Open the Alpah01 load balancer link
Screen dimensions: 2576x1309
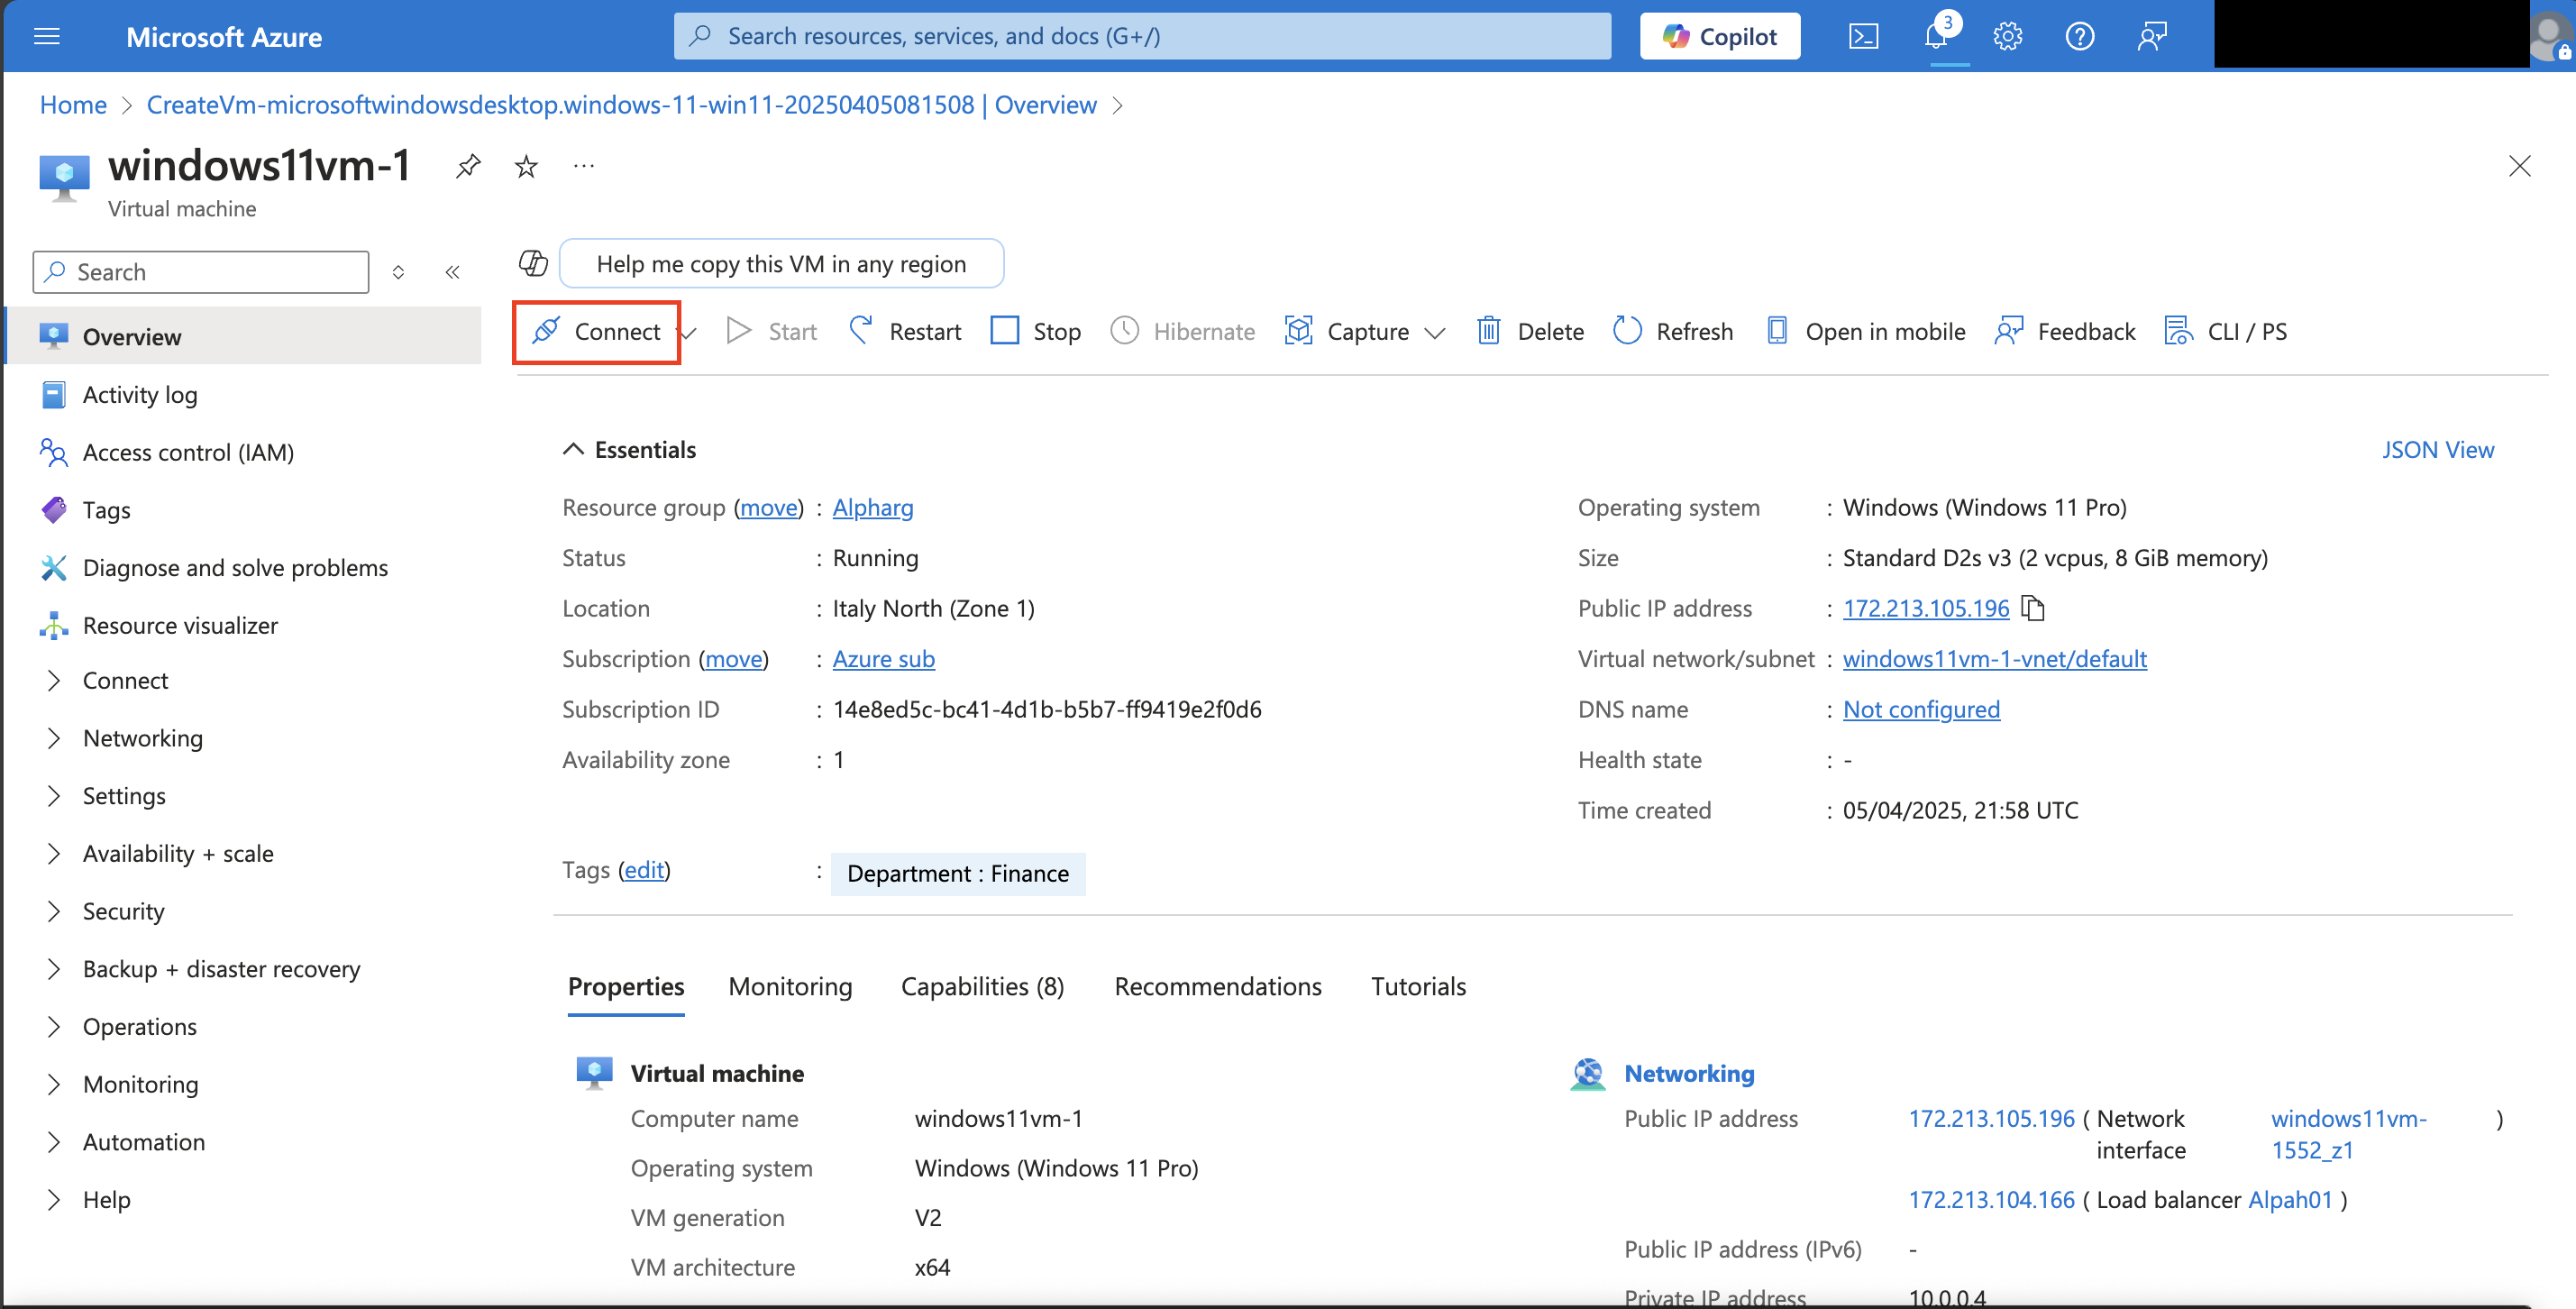coord(2290,1200)
